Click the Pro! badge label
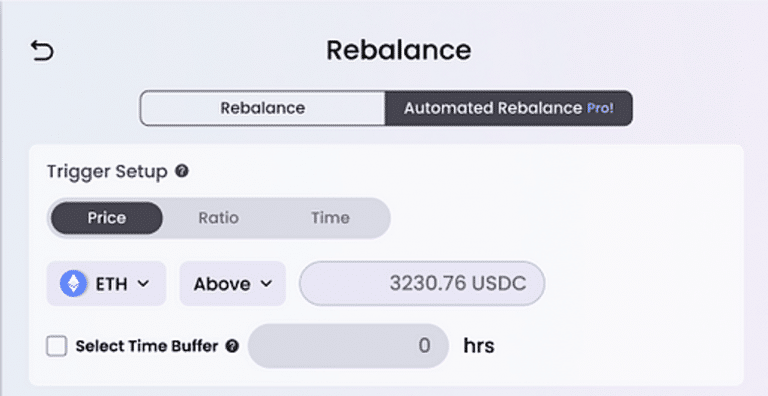This screenshot has width=768, height=396. click(x=600, y=108)
